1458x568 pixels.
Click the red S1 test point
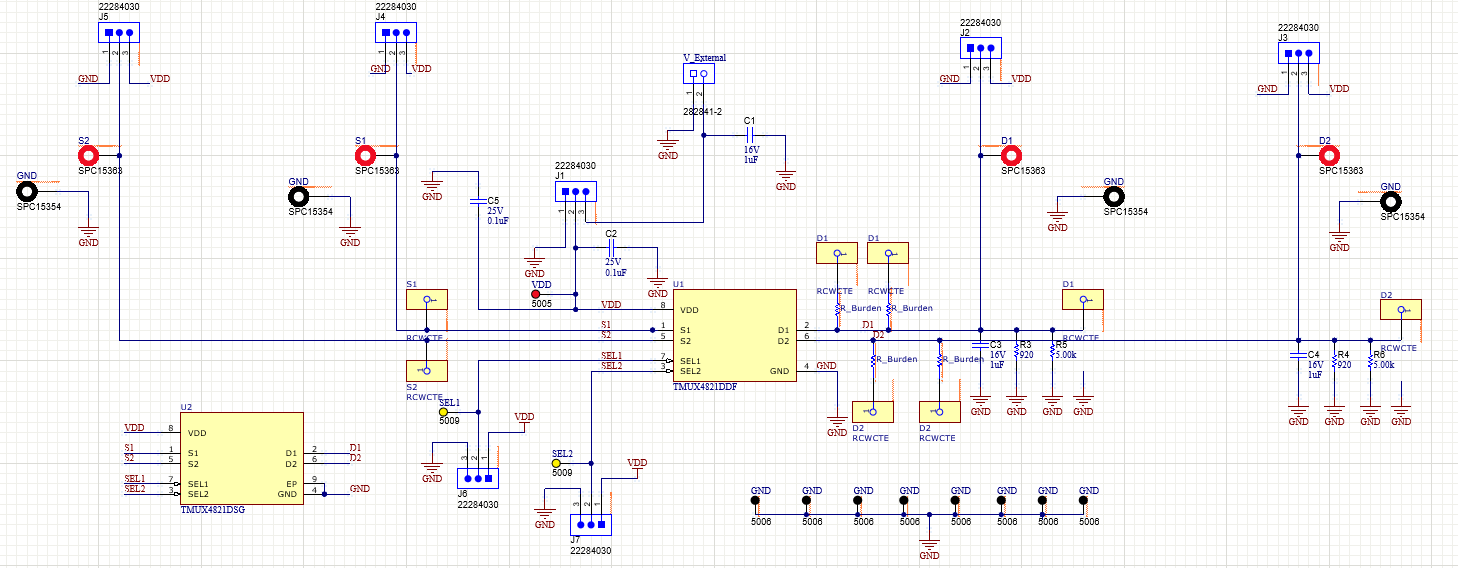pos(366,155)
